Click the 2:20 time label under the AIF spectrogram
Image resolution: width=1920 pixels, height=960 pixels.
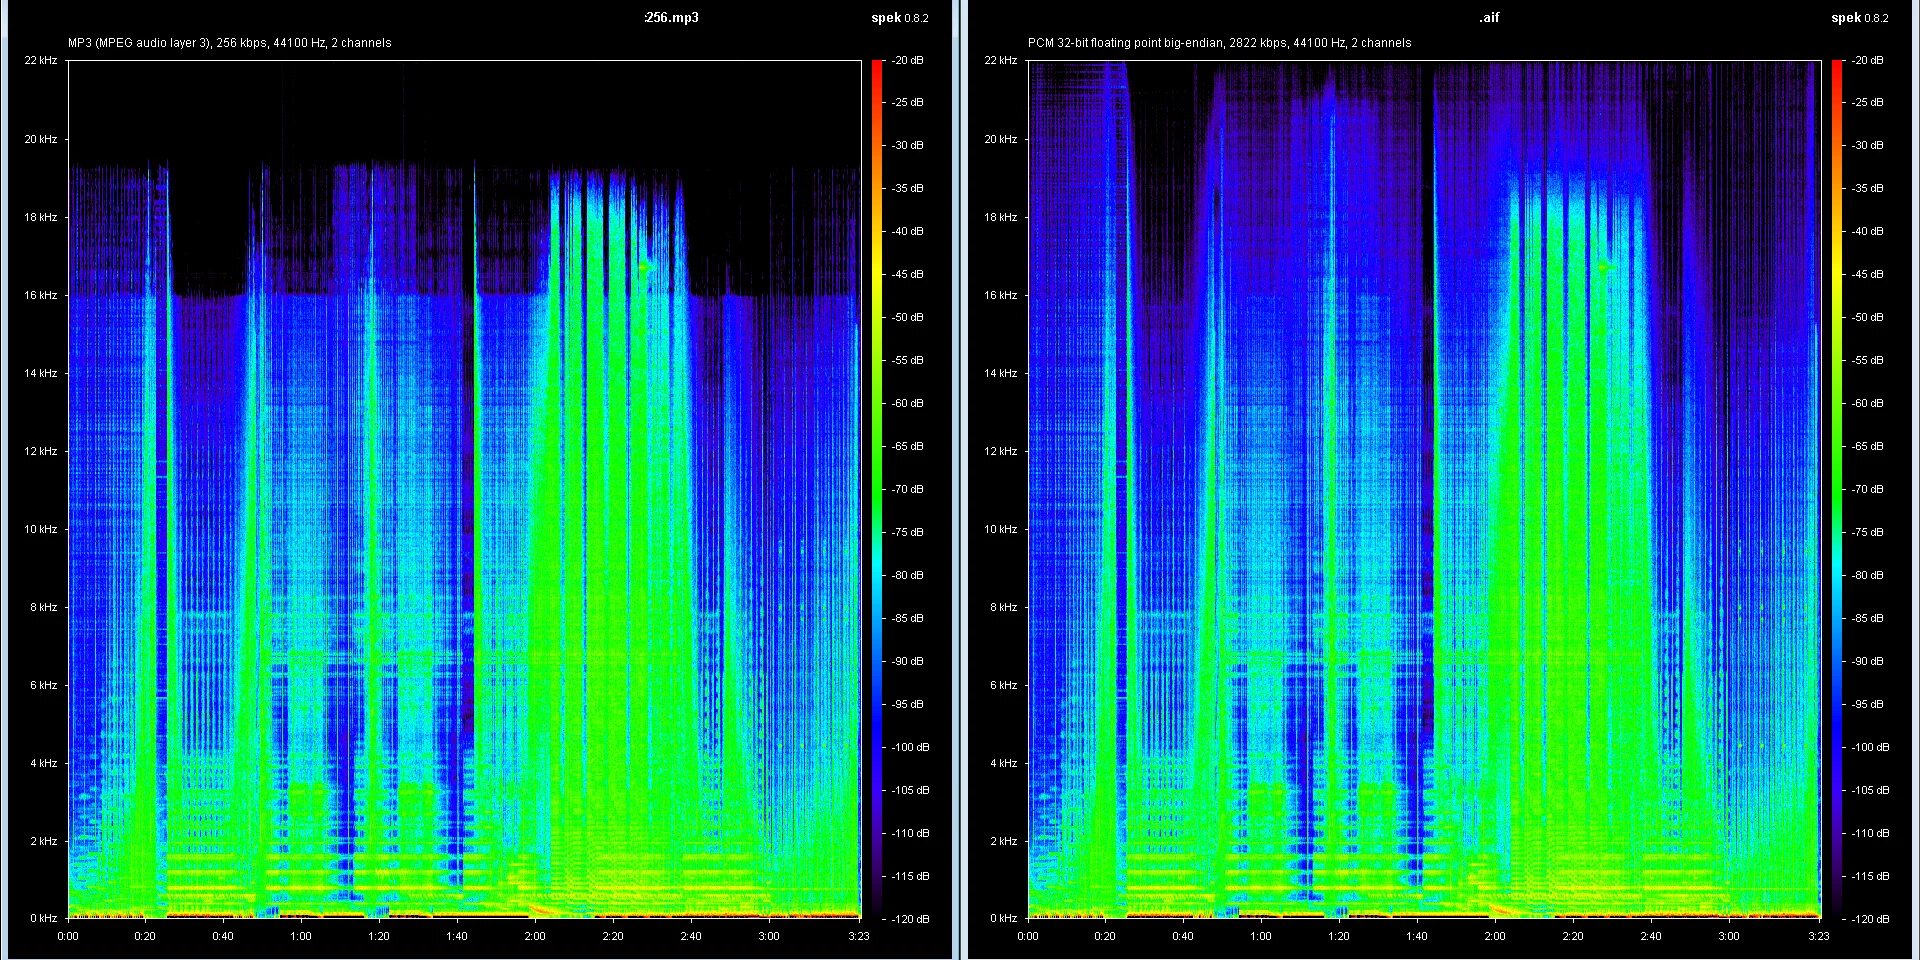[x=1573, y=936]
